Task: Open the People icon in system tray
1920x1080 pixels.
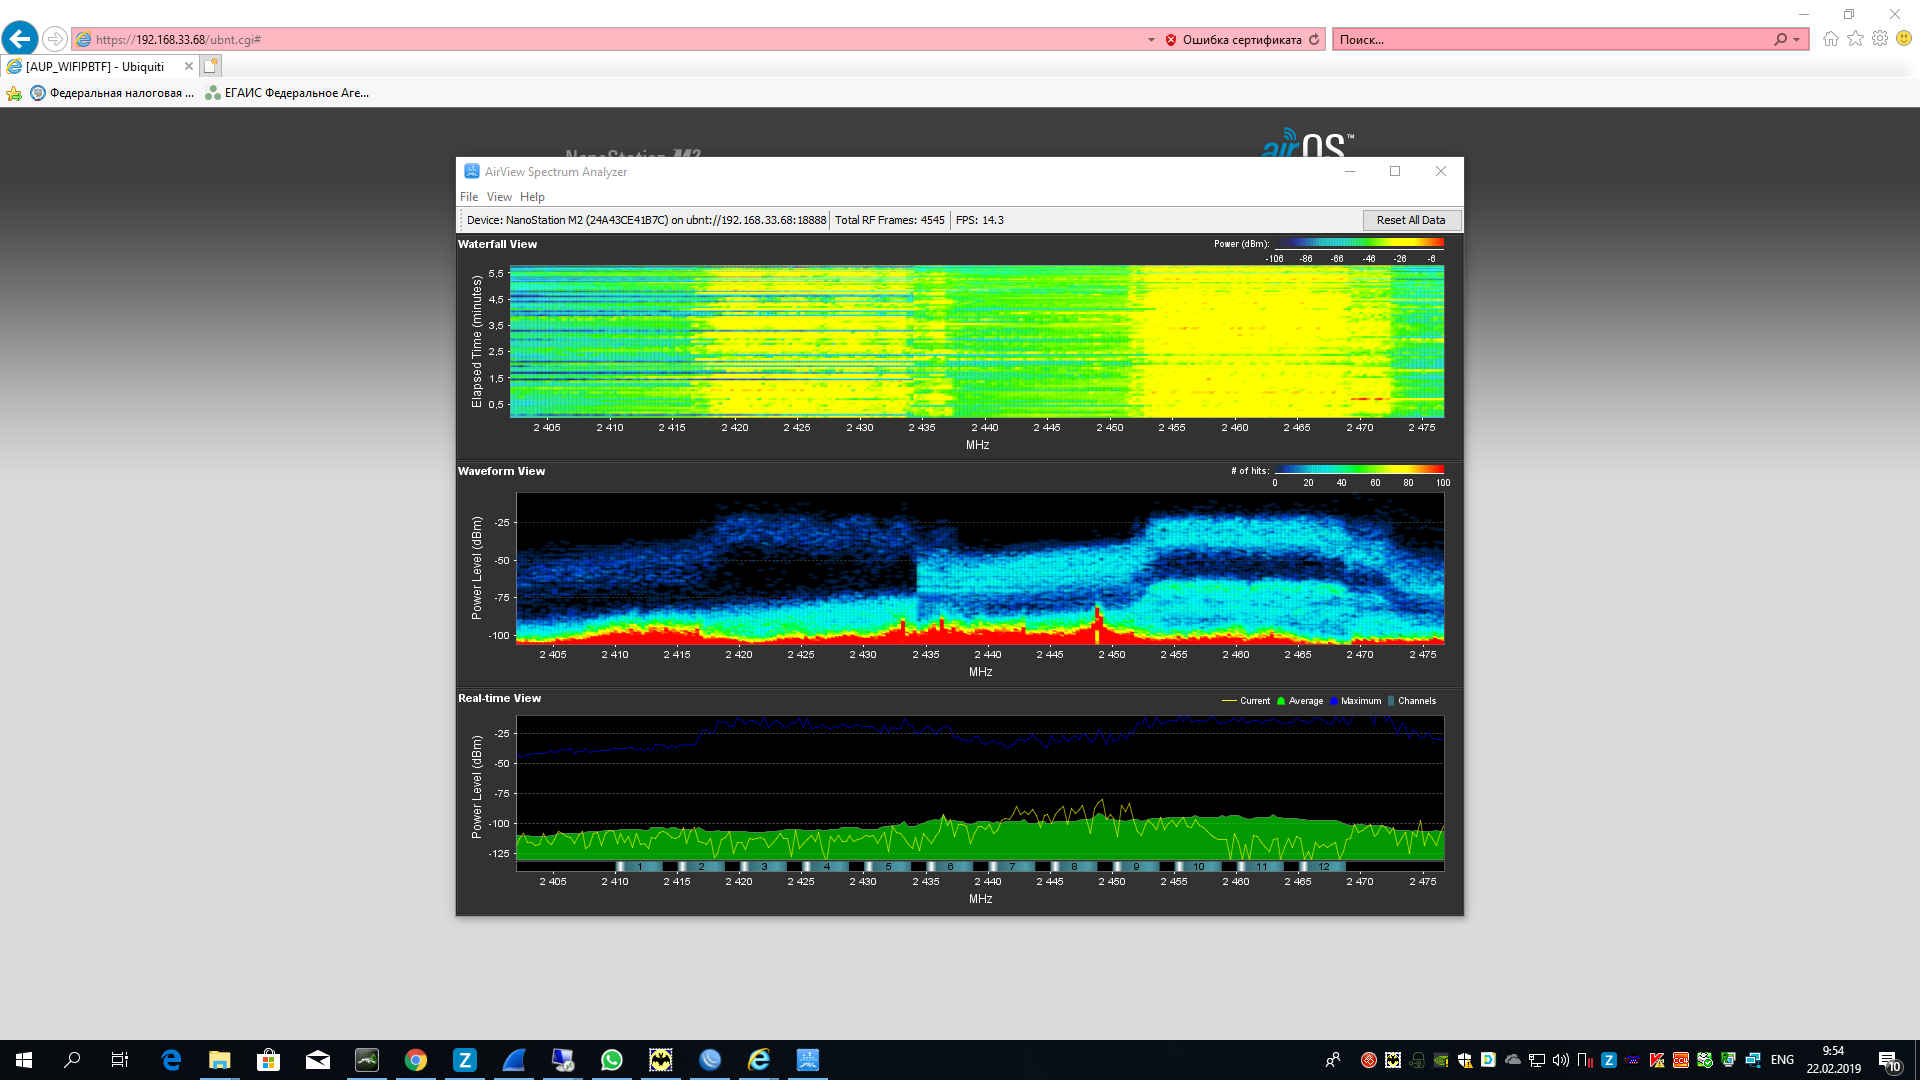Action: click(x=1333, y=1060)
